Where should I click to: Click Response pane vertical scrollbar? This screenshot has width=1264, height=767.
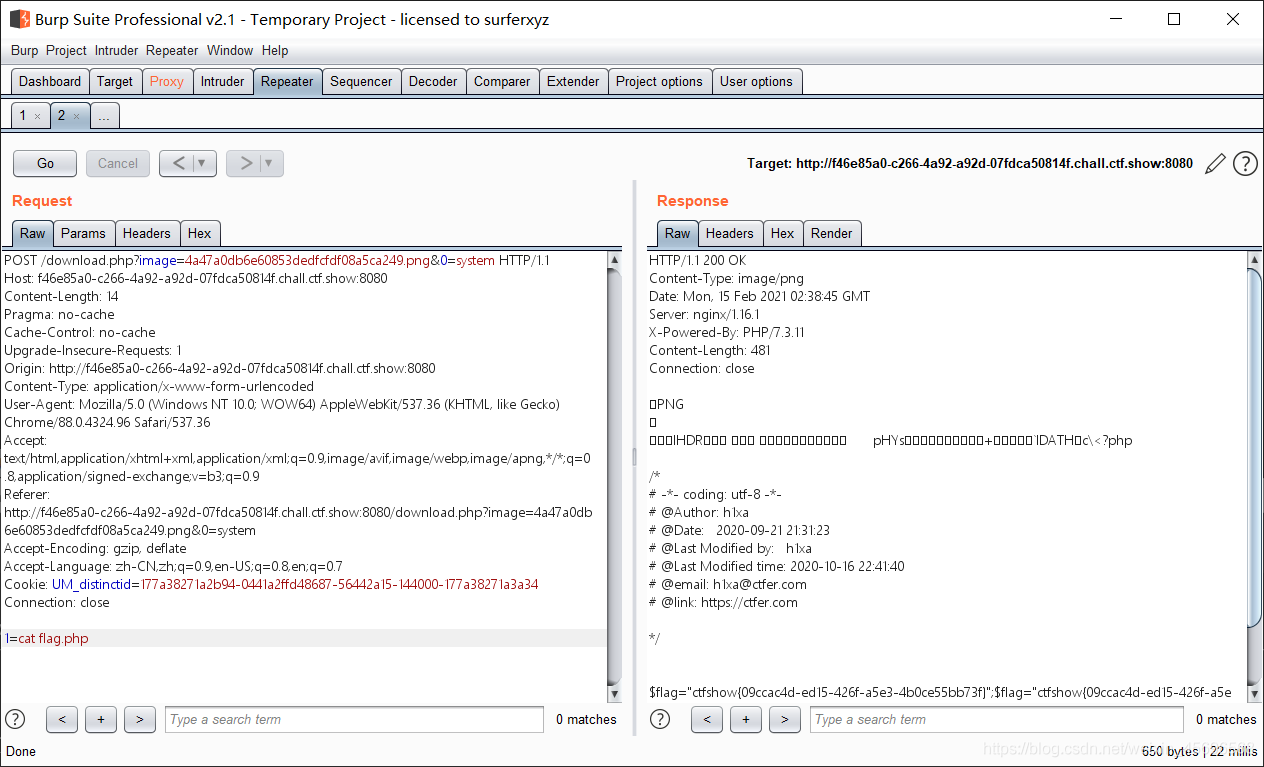point(1255,477)
